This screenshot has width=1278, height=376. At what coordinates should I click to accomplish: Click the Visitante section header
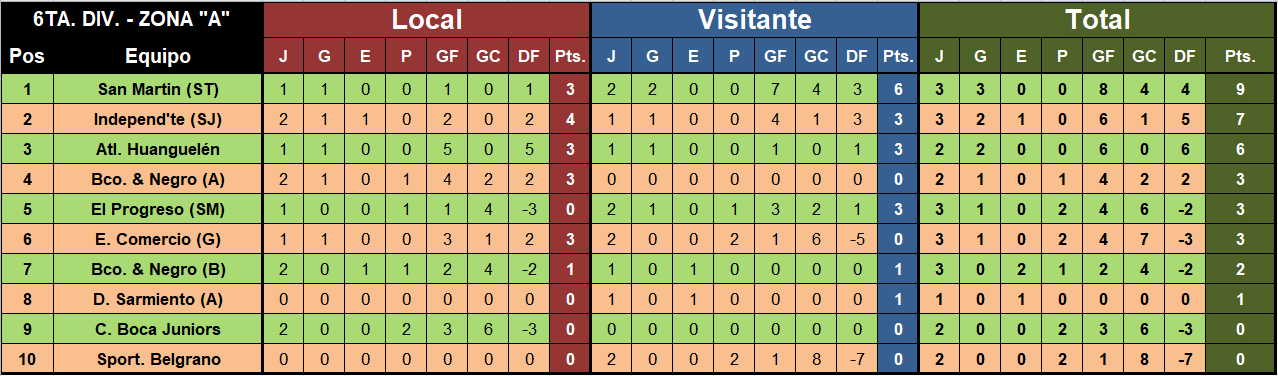[754, 19]
